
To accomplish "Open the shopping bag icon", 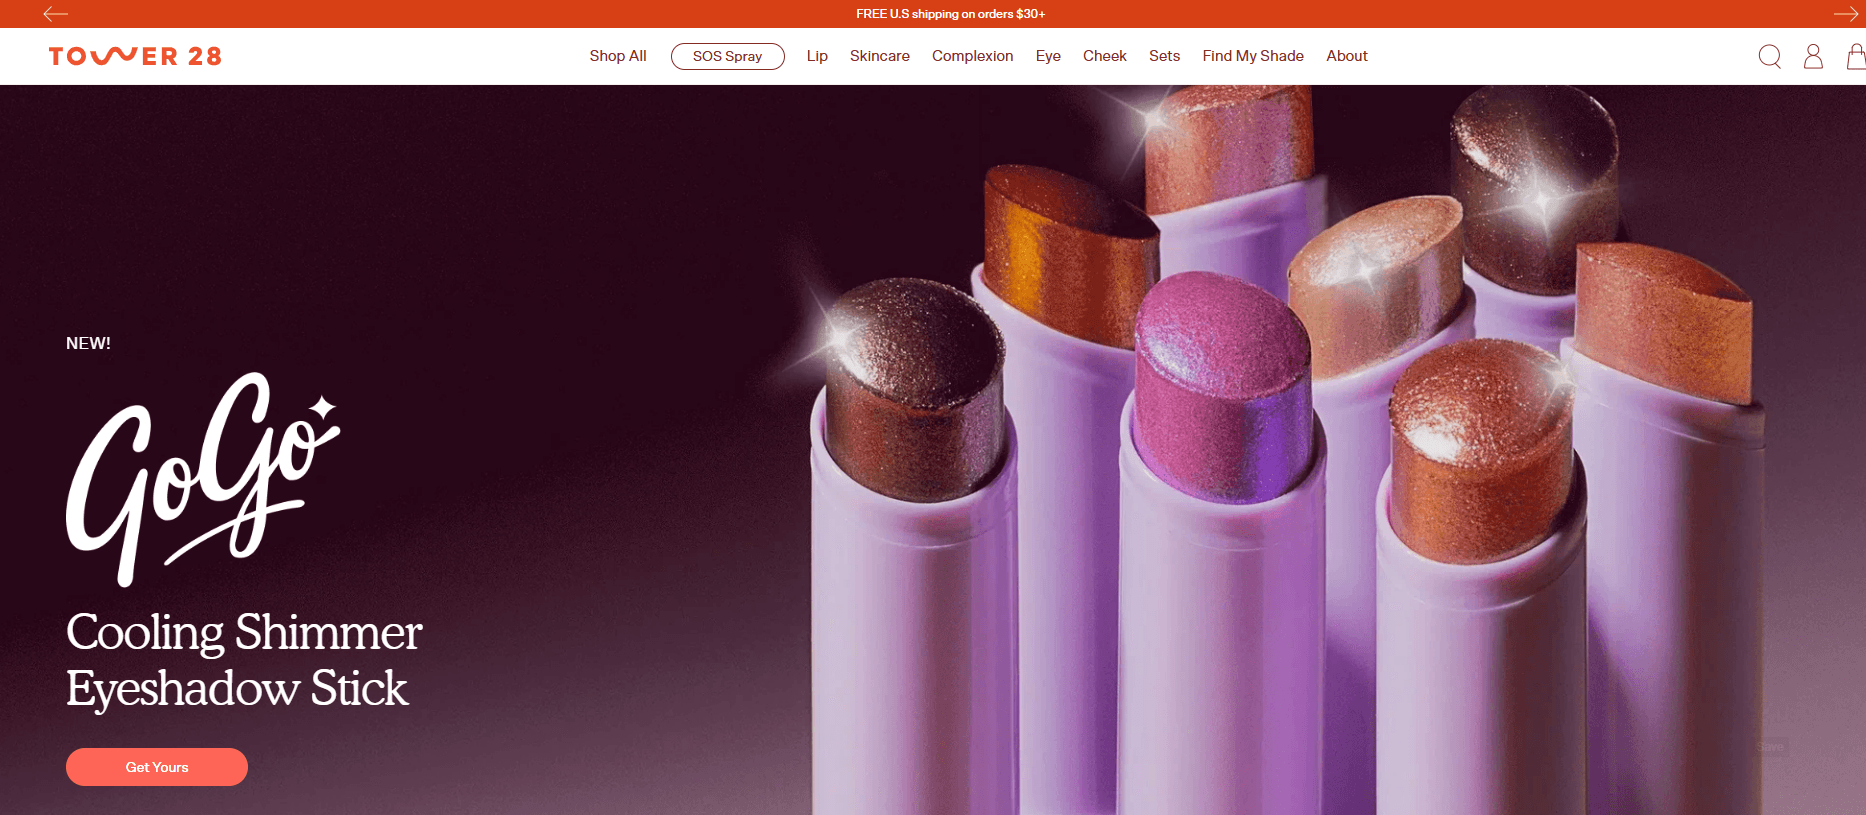I will click(x=1855, y=56).
